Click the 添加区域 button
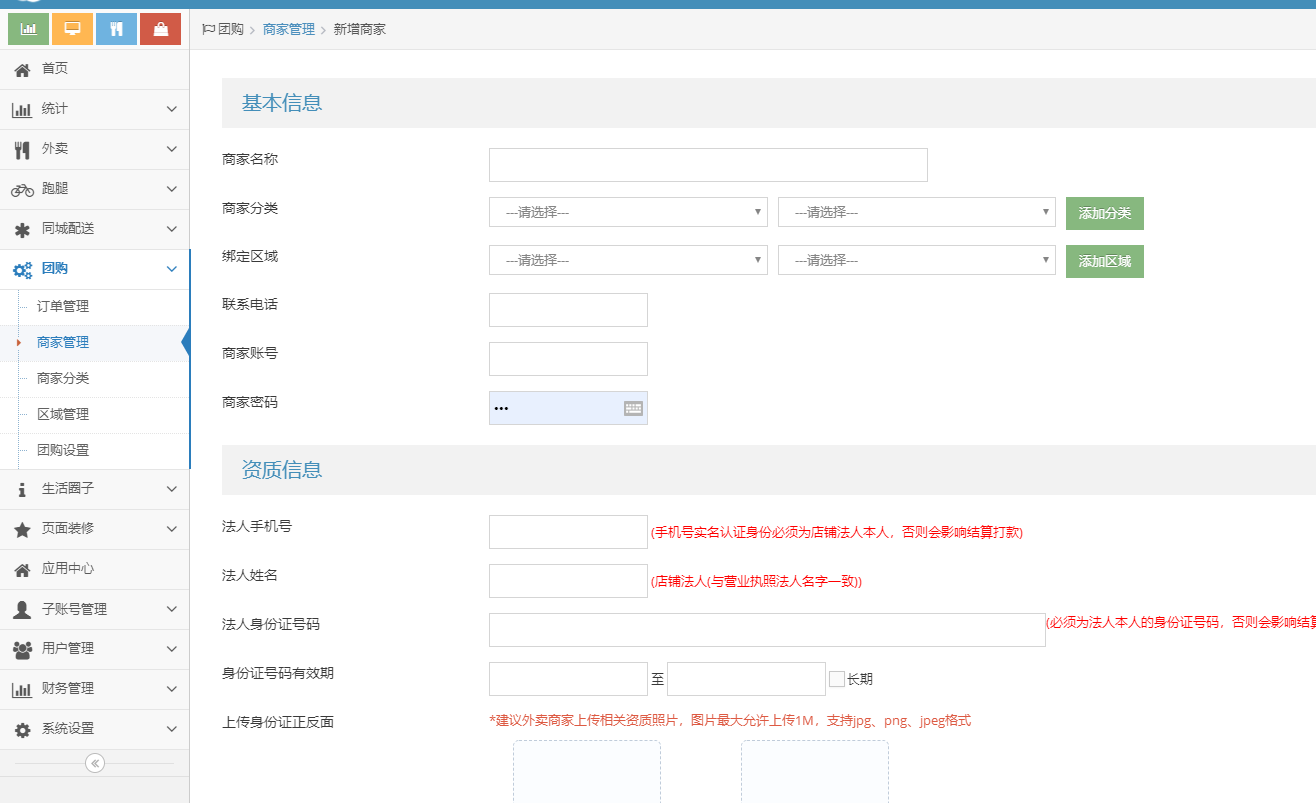This screenshot has width=1316, height=803. [x=1104, y=261]
